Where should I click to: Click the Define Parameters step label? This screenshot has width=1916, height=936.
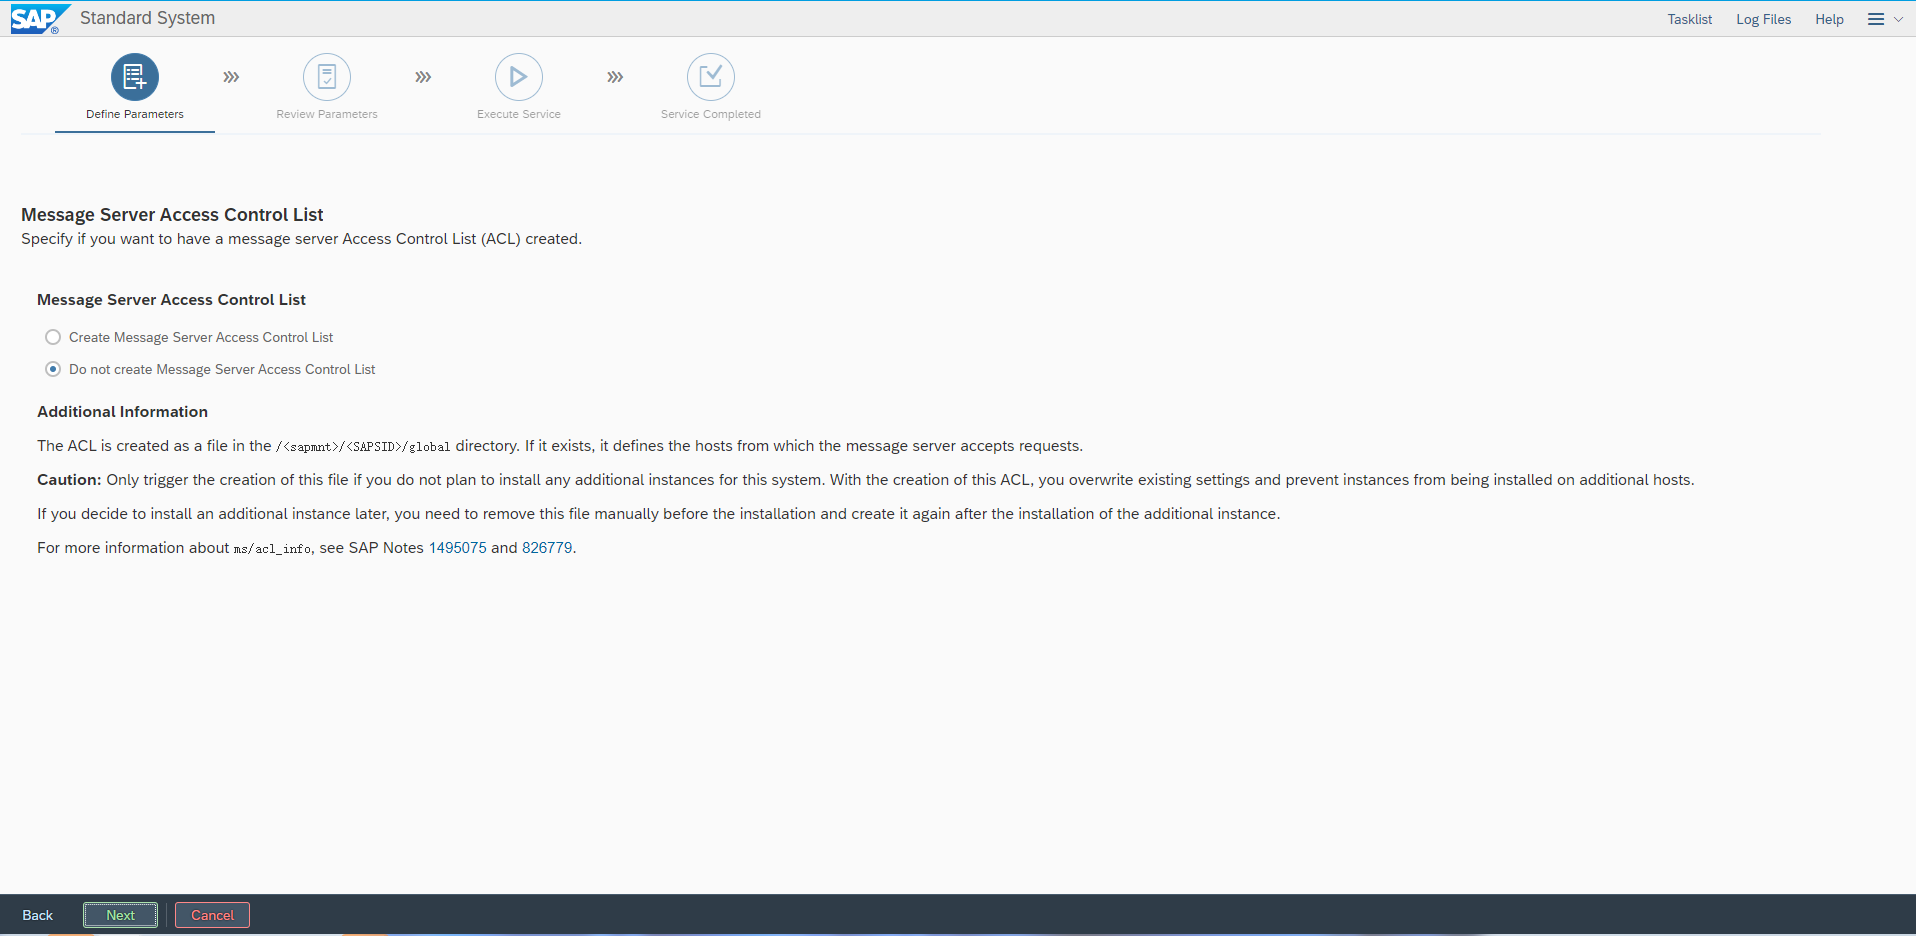pyautogui.click(x=135, y=114)
